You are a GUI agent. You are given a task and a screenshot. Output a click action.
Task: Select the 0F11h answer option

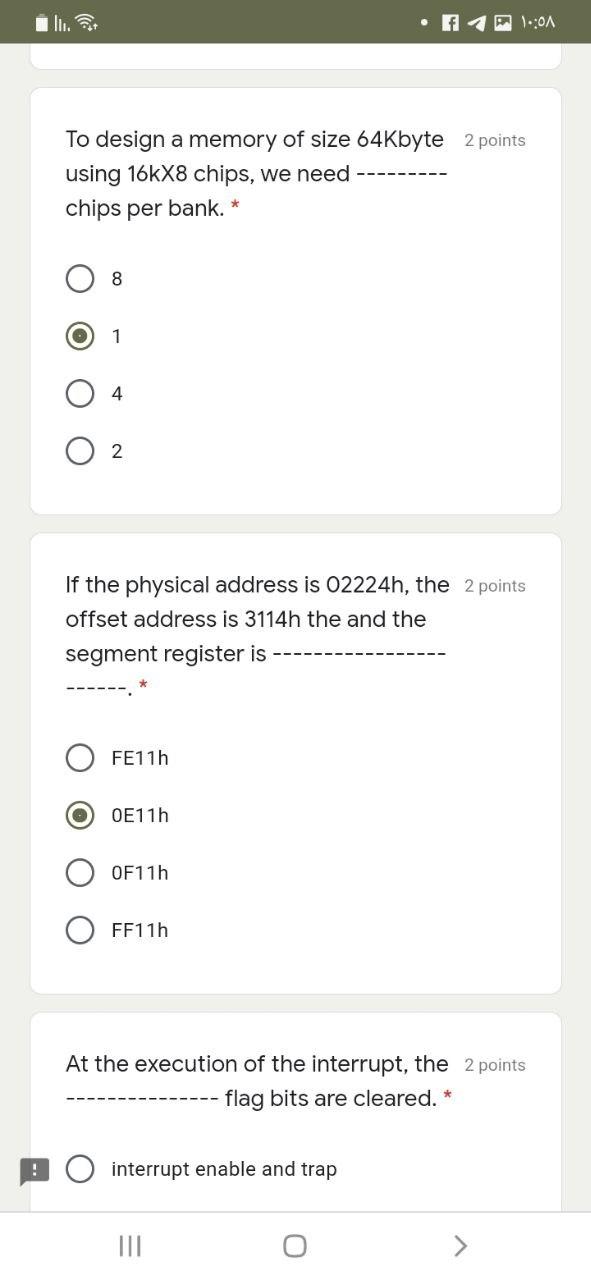click(80, 872)
